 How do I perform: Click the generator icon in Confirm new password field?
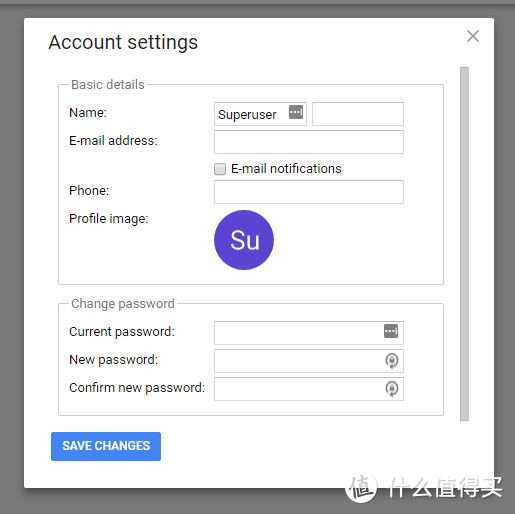click(392, 389)
